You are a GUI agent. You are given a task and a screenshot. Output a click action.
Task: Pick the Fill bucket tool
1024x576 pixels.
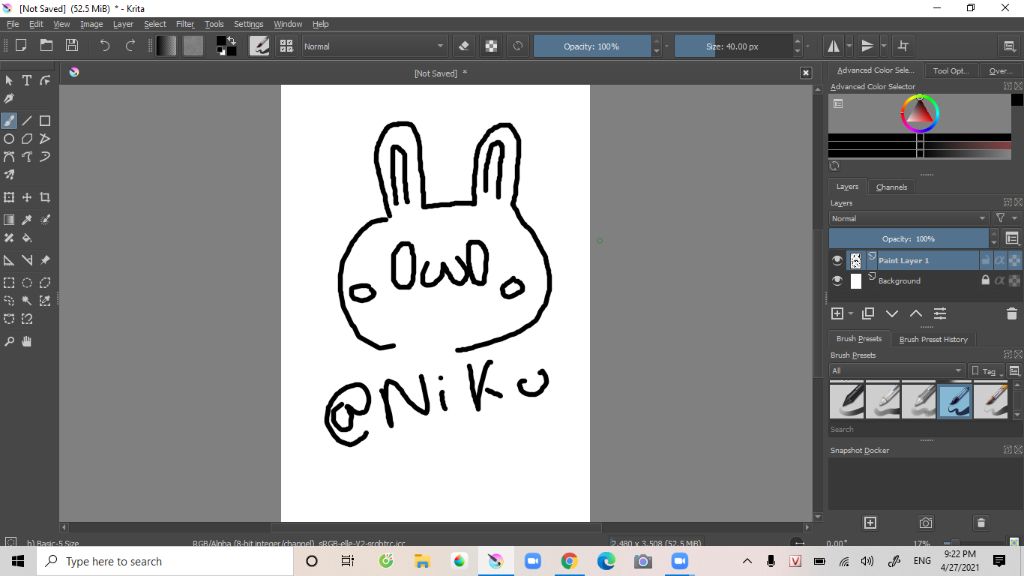[x=27, y=238]
